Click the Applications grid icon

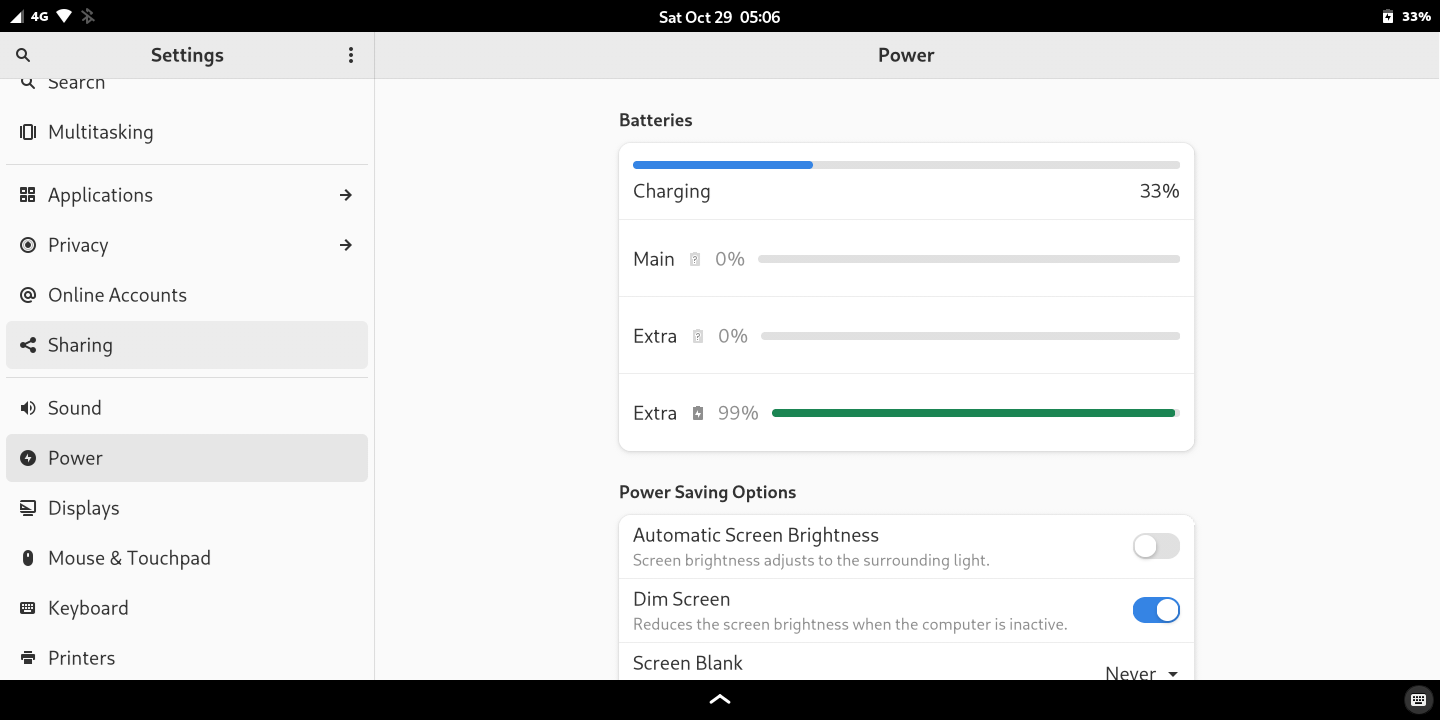point(28,195)
